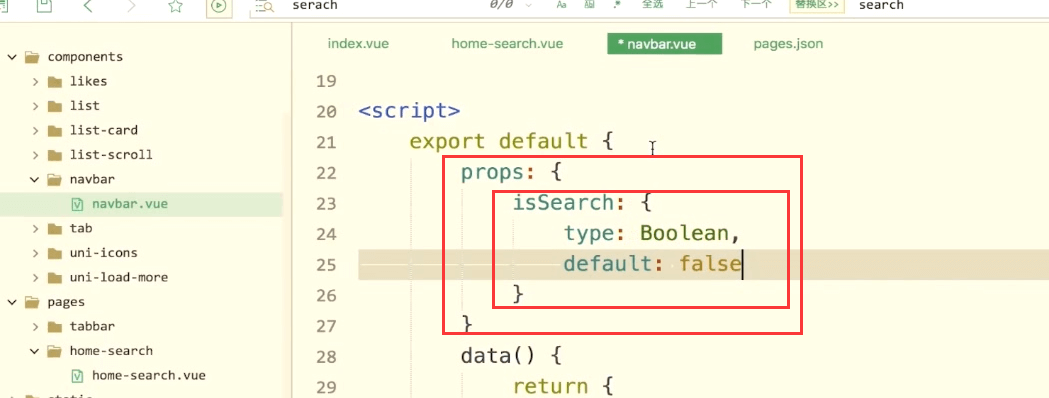Image resolution: width=1049 pixels, height=398 pixels.
Task: Collapse the home-search folder chevron
Action: pos(35,351)
